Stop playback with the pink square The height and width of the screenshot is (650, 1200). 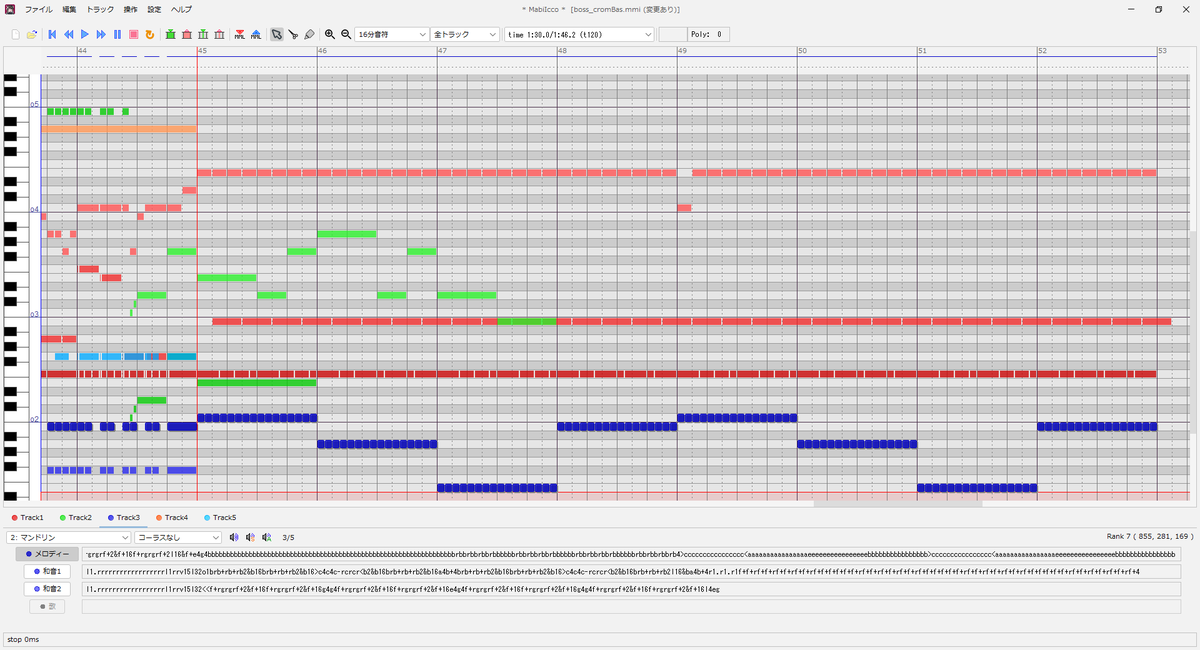pos(133,34)
